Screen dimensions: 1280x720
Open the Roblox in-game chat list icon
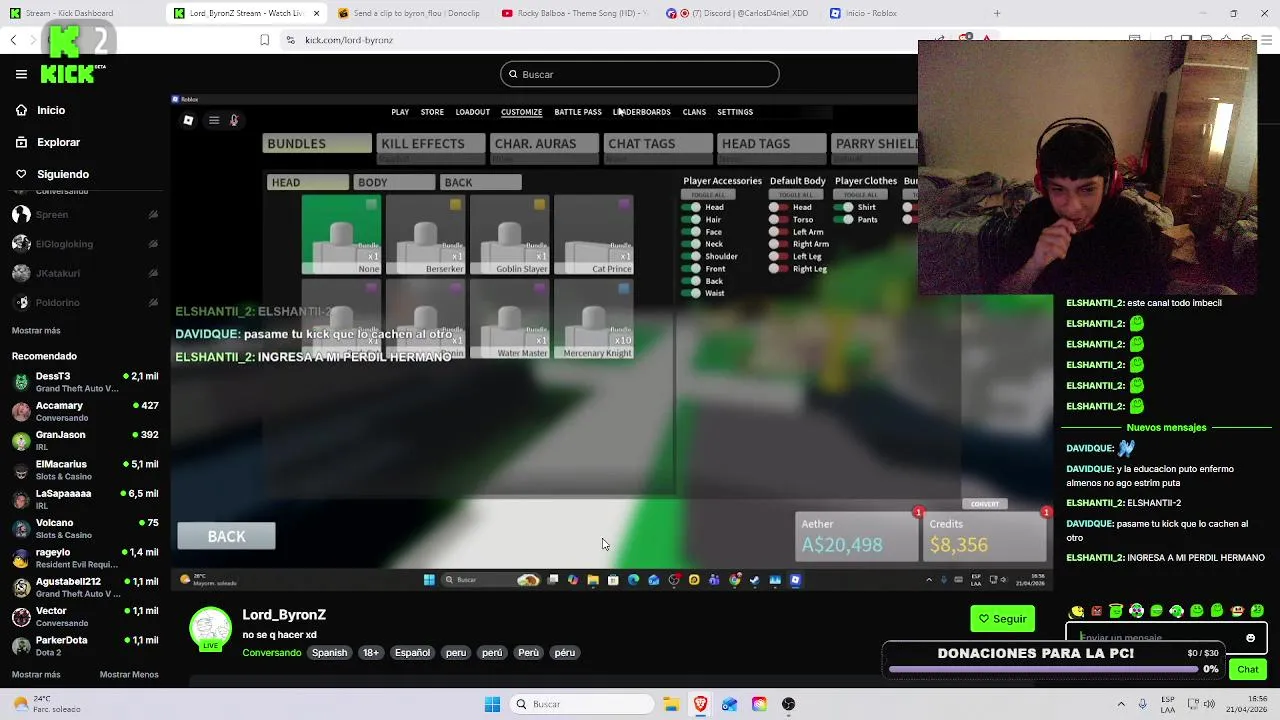(214, 121)
